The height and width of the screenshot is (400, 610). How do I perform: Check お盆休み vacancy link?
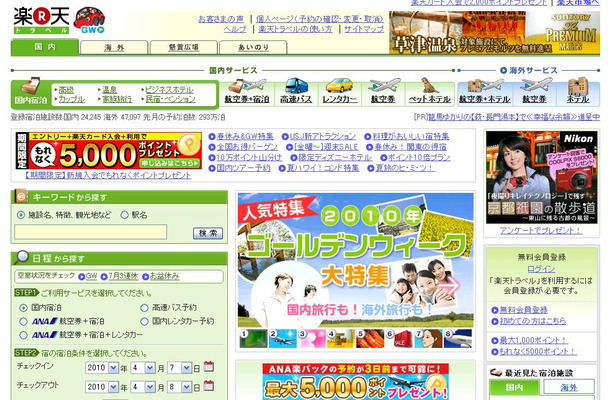tap(165, 276)
